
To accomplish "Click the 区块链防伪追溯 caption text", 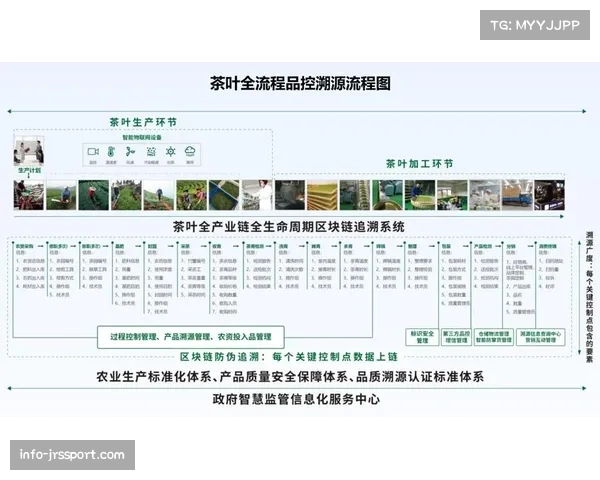I will tap(289, 357).
